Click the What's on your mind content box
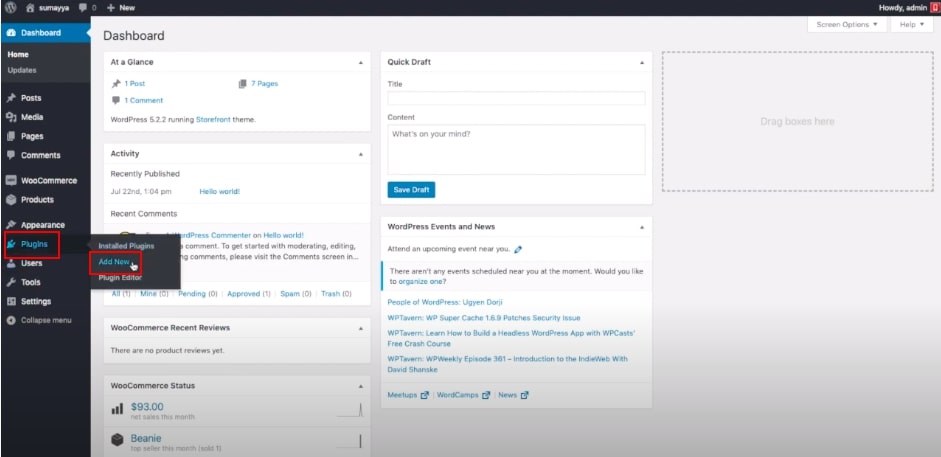The image size is (941, 457). (x=516, y=149)
